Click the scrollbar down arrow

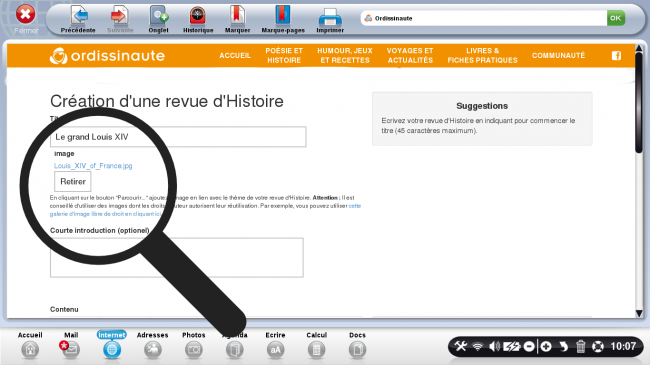click(639, 313)
